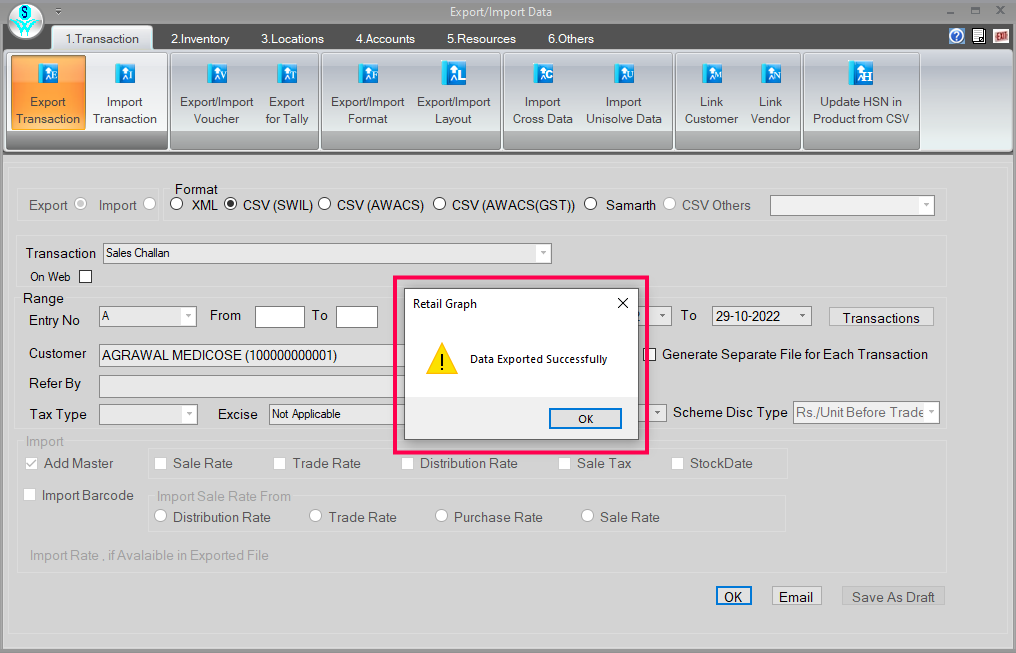This screenshot has height=653, width=1016.
Task: Launch Export for Tally
Action: (286, 93)
